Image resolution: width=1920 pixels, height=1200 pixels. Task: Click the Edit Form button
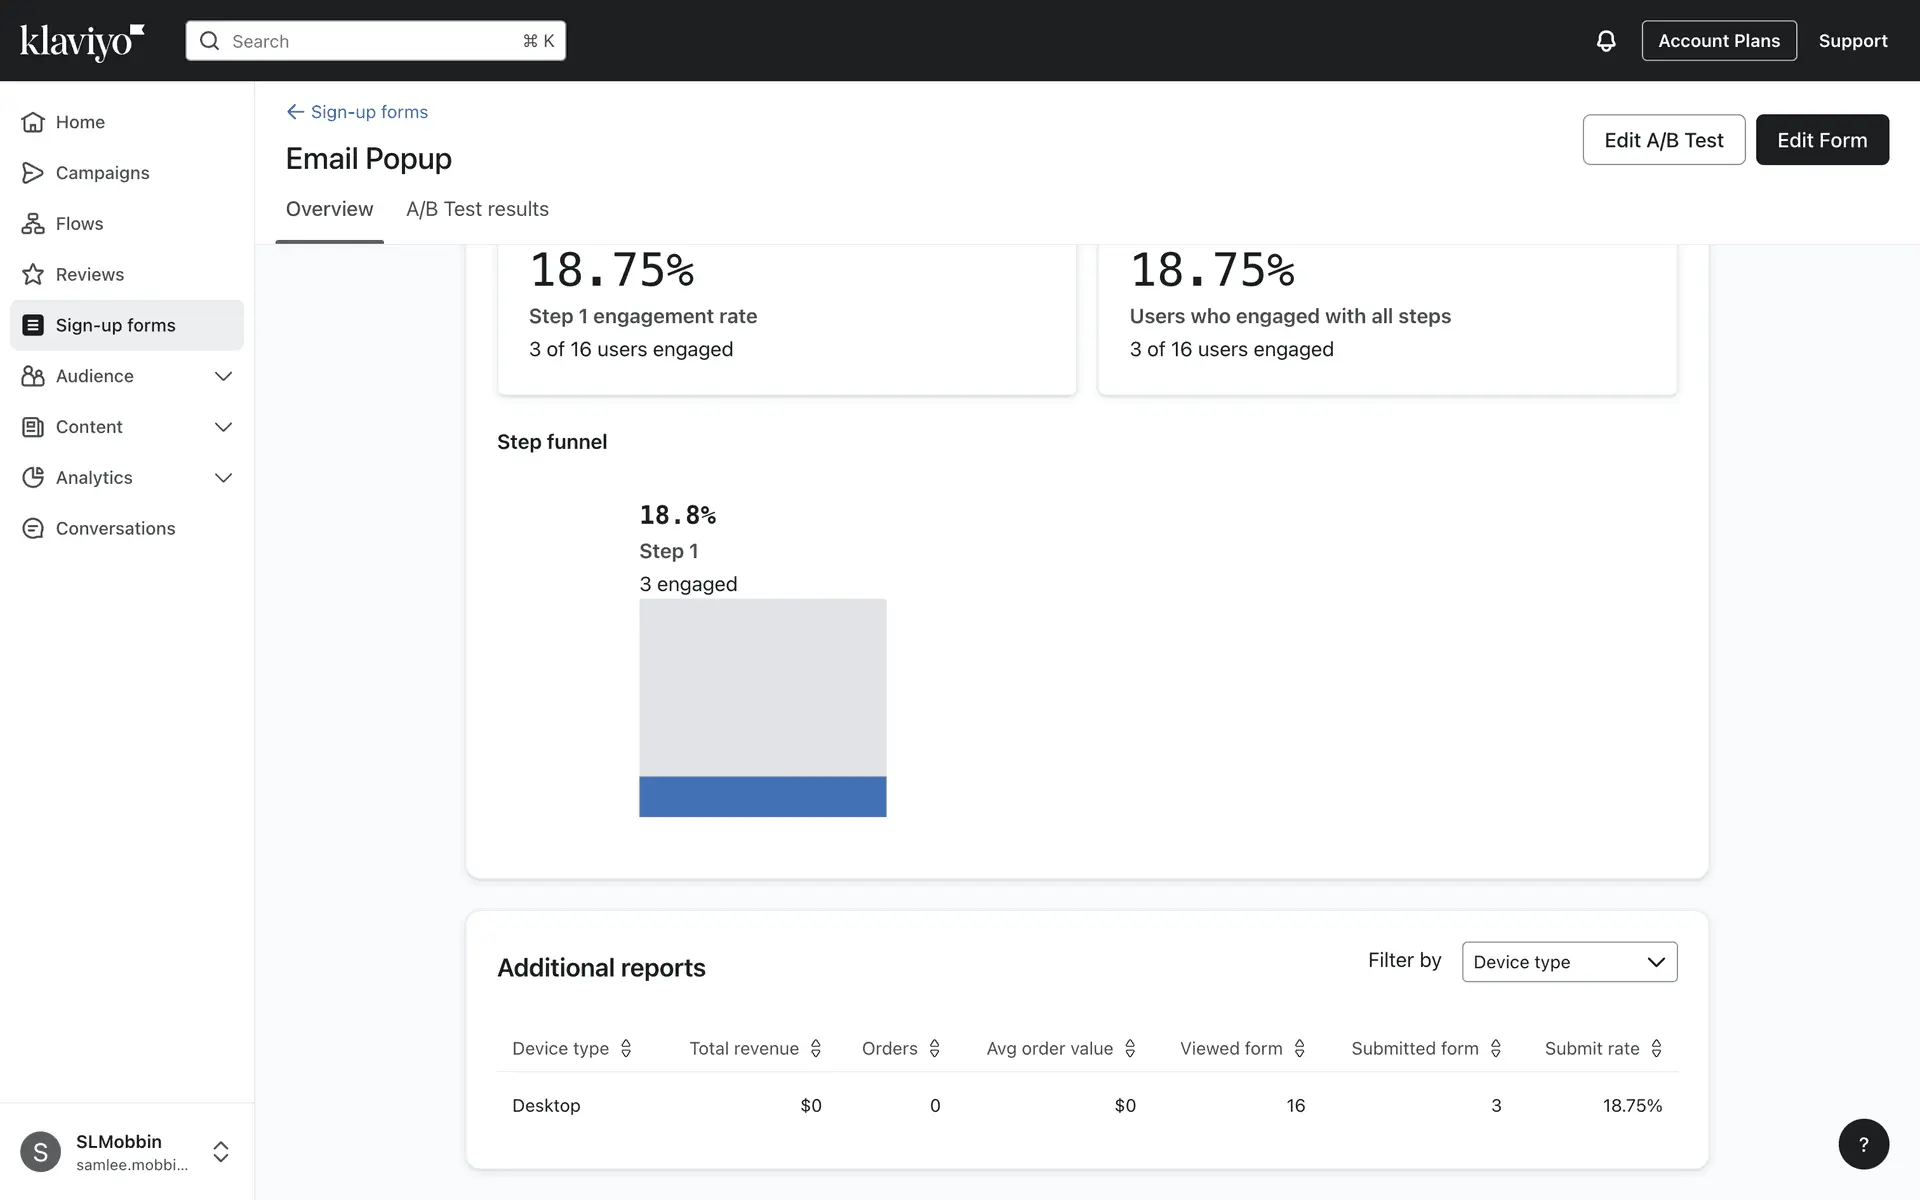tap(1821, 140)
